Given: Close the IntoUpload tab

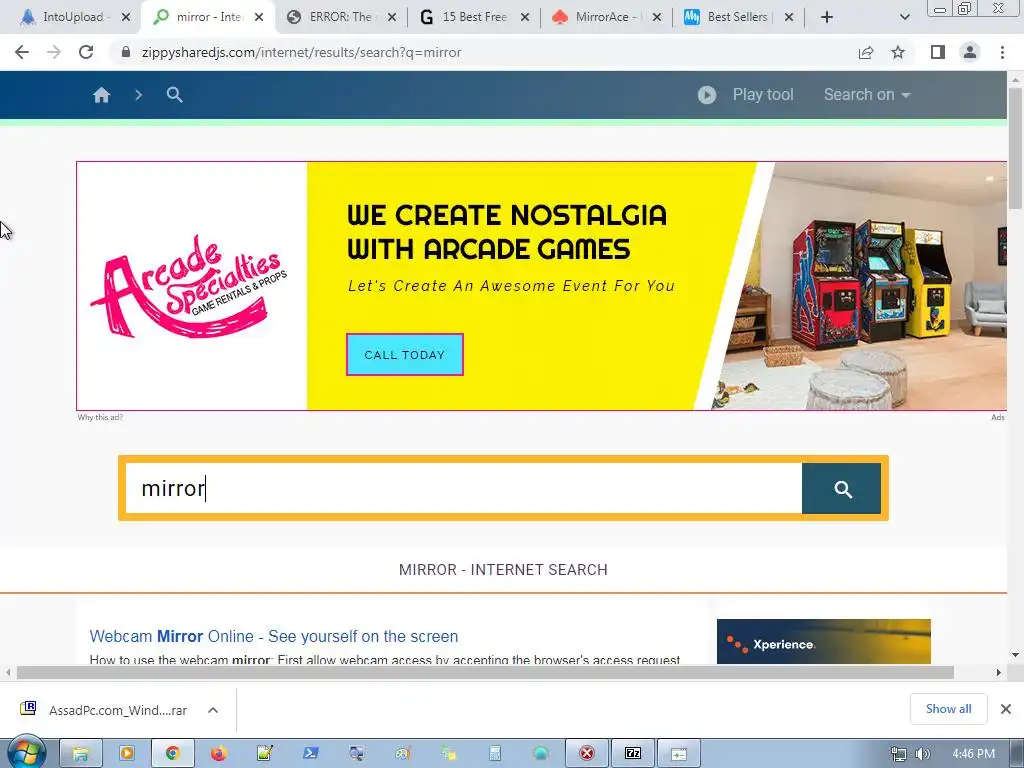Looking at the screenshot, I should point(126,18).
